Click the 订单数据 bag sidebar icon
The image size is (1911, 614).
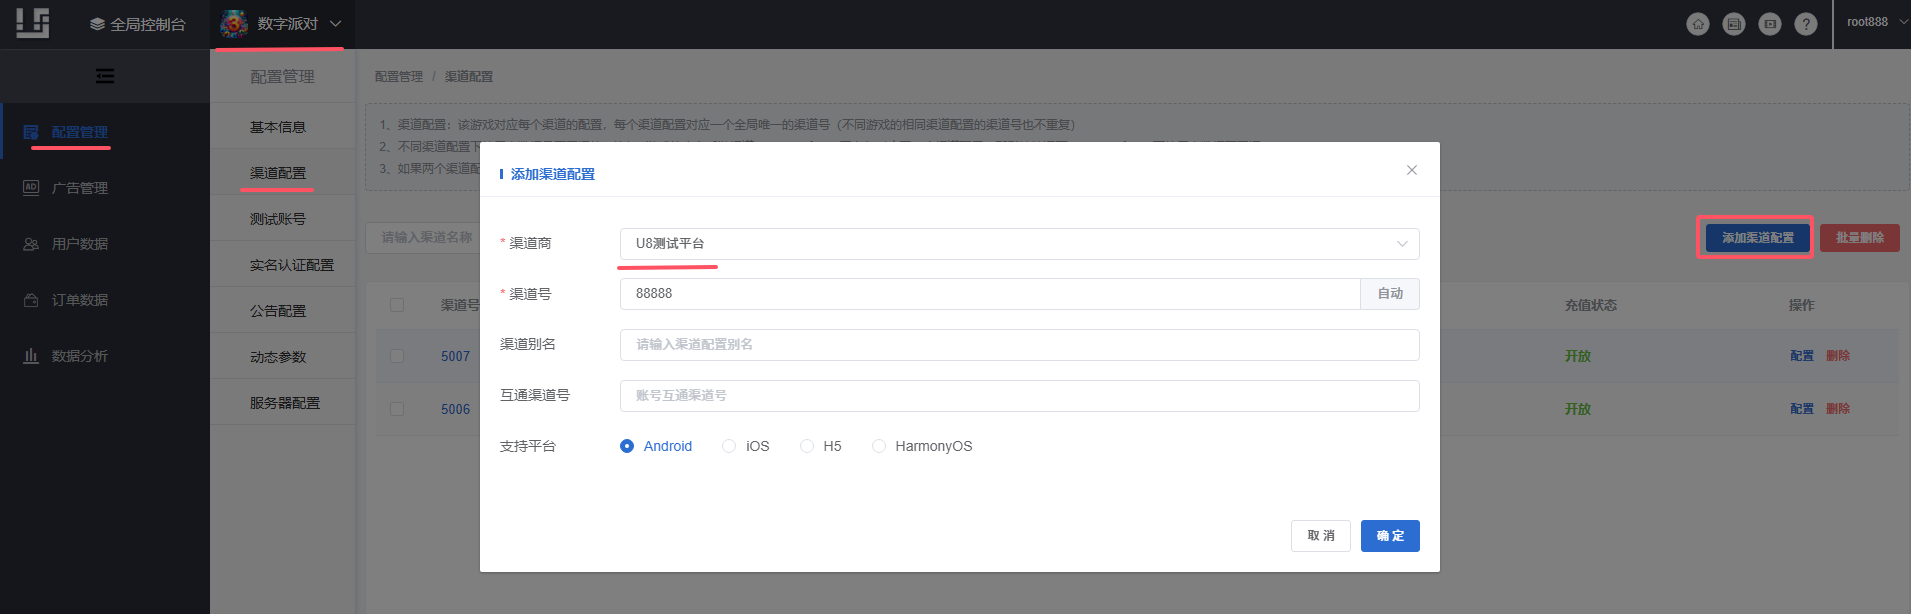pos(31,300)
